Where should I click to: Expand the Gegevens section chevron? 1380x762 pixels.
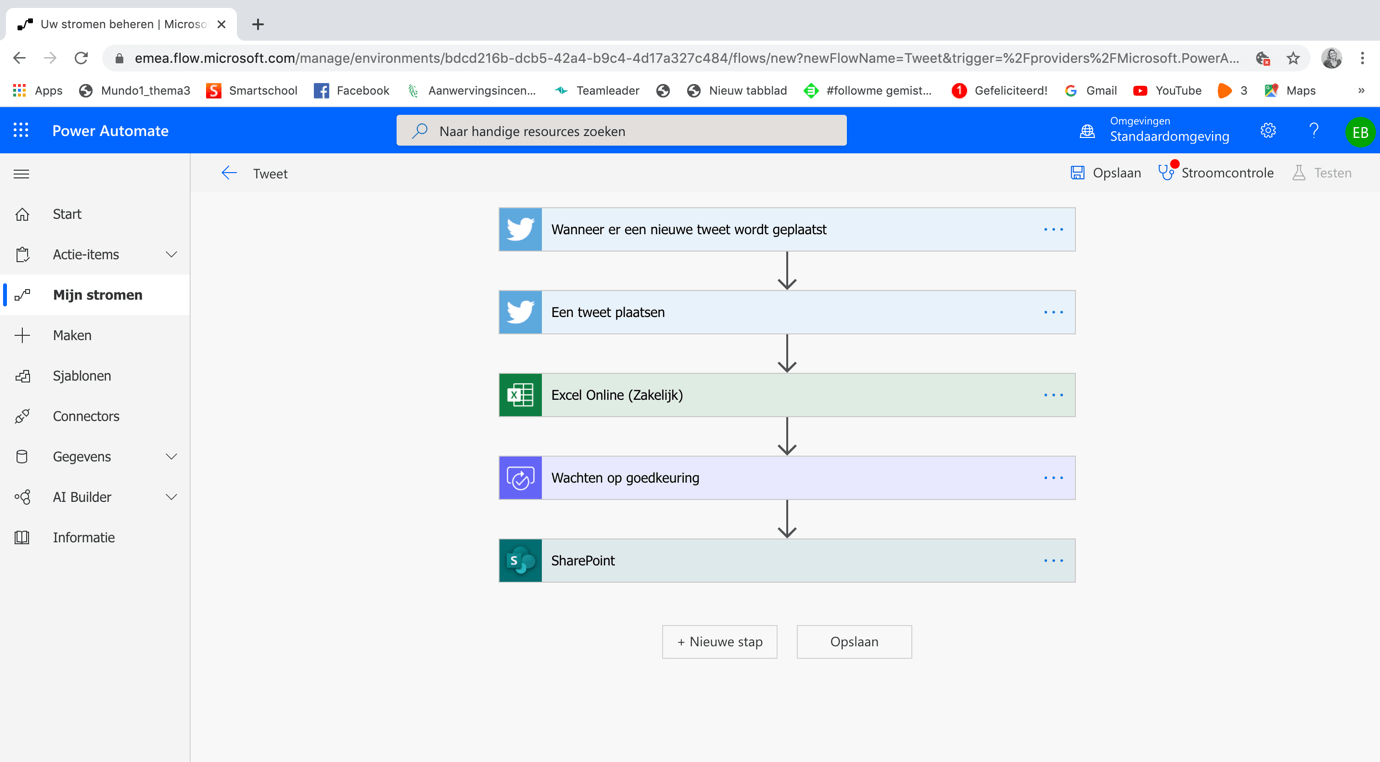[x=171, y=457]
